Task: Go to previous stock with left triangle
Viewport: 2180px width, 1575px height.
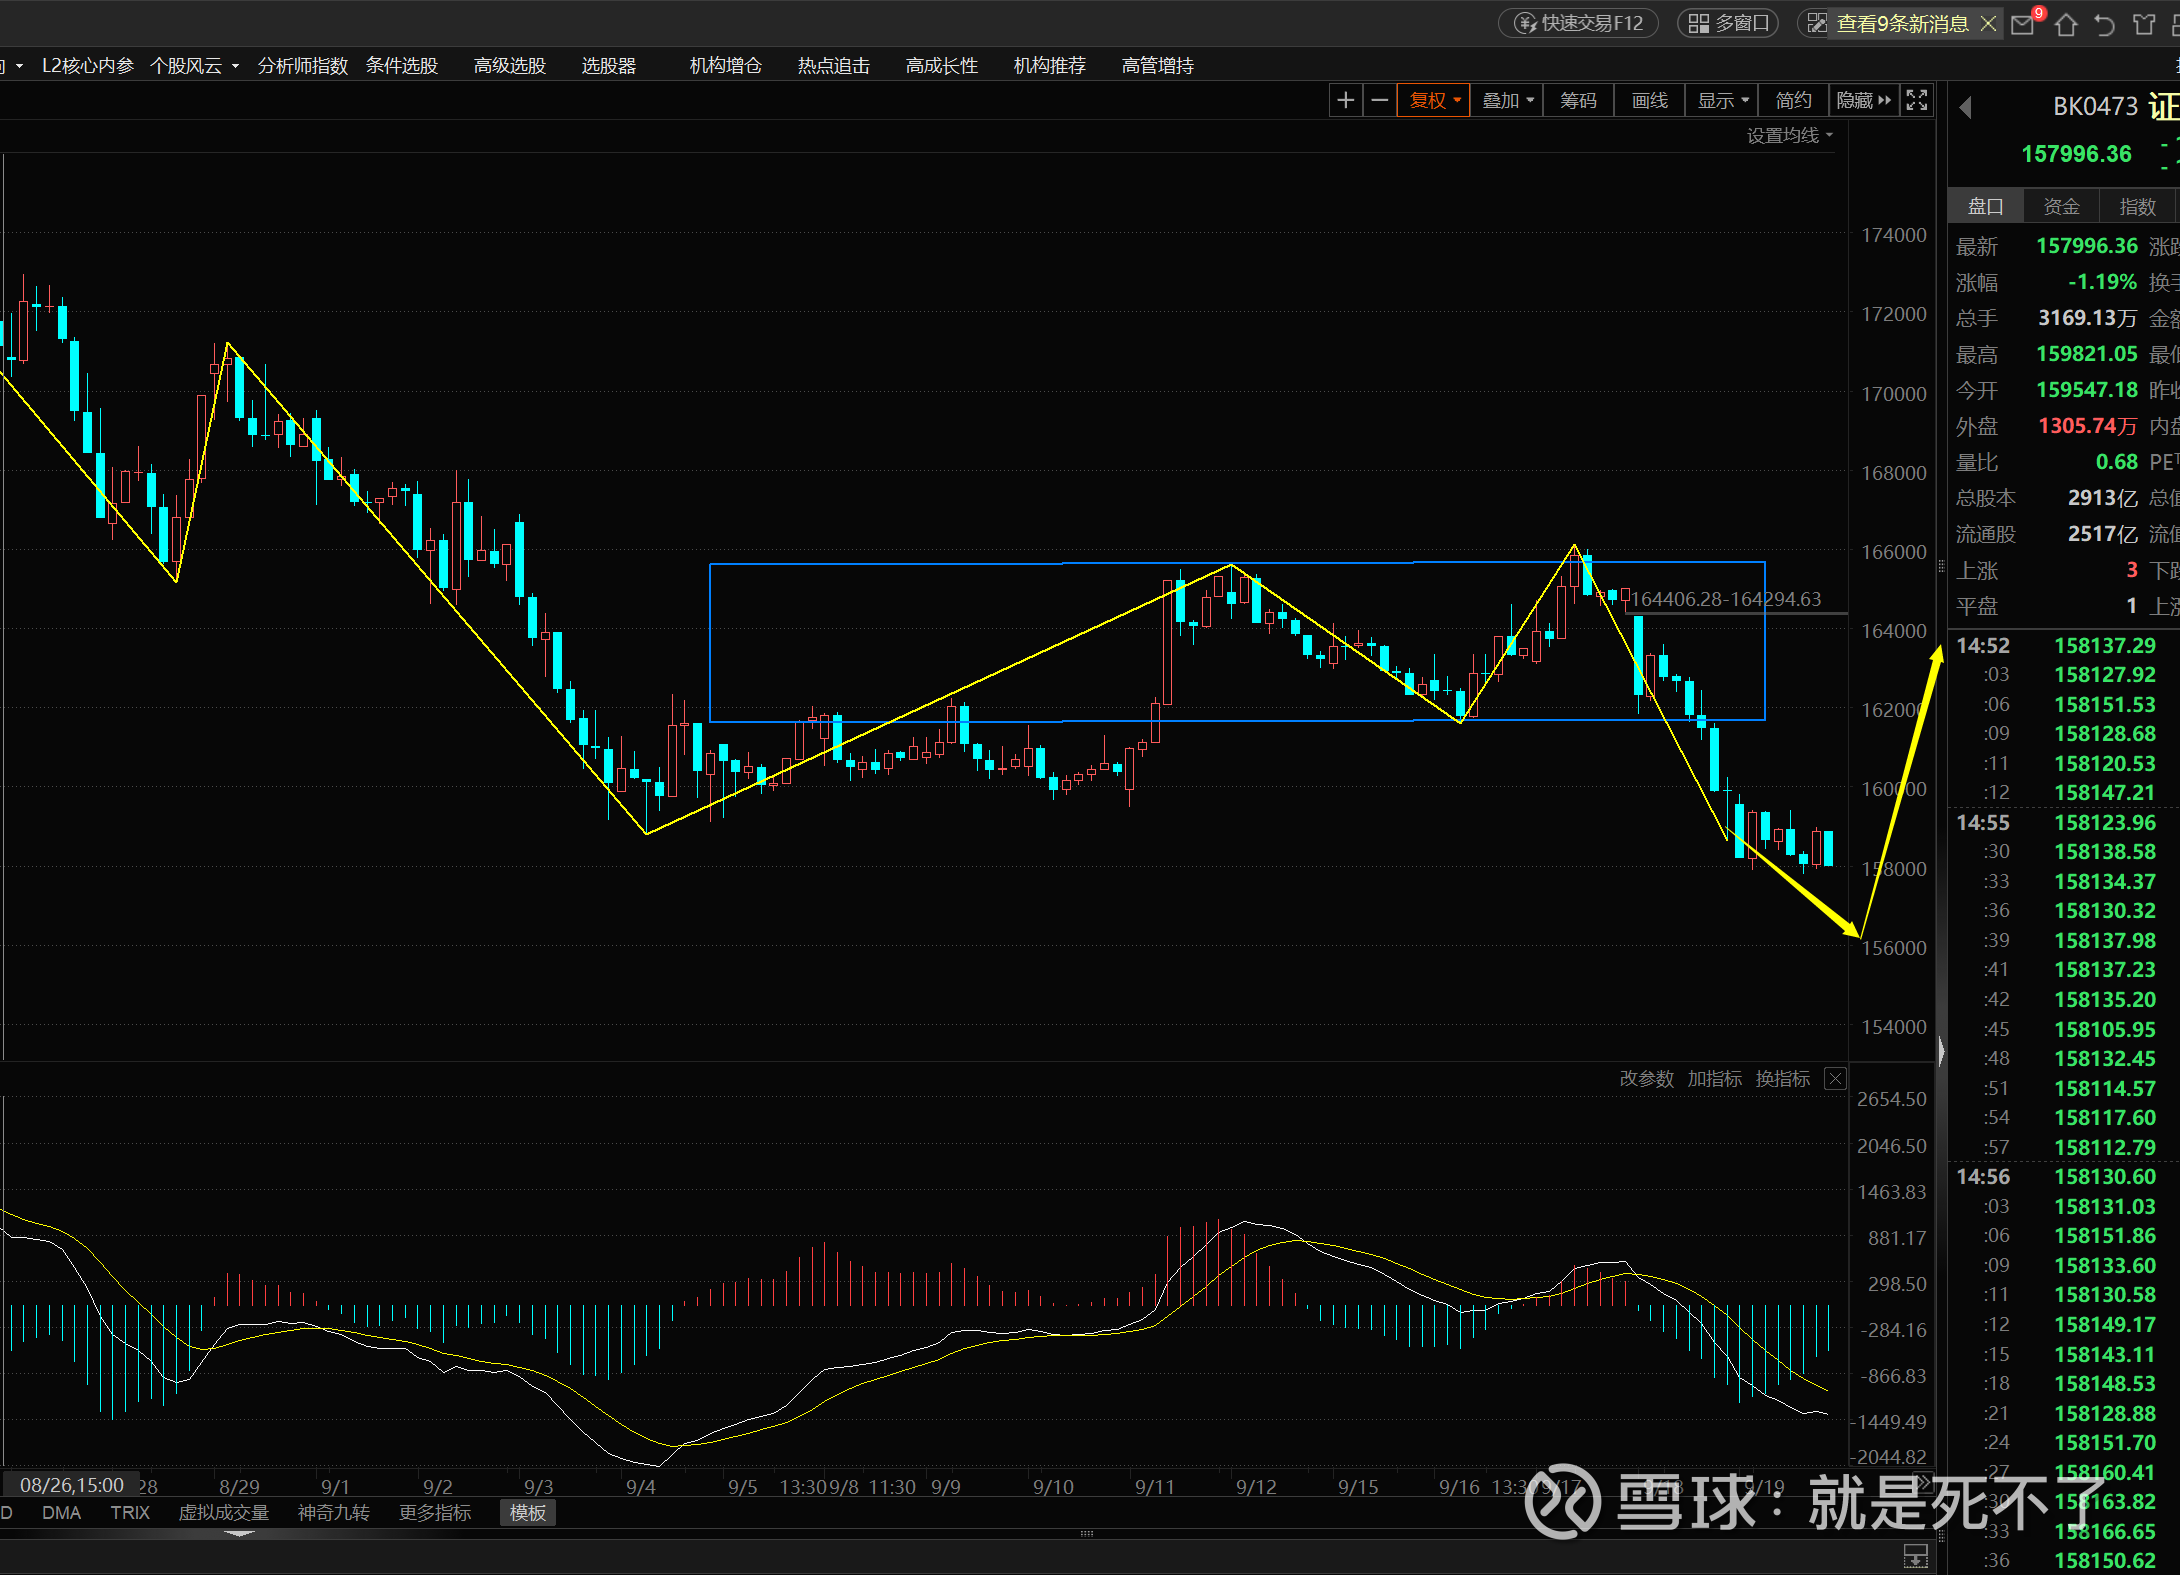Action: (1965, 107)
